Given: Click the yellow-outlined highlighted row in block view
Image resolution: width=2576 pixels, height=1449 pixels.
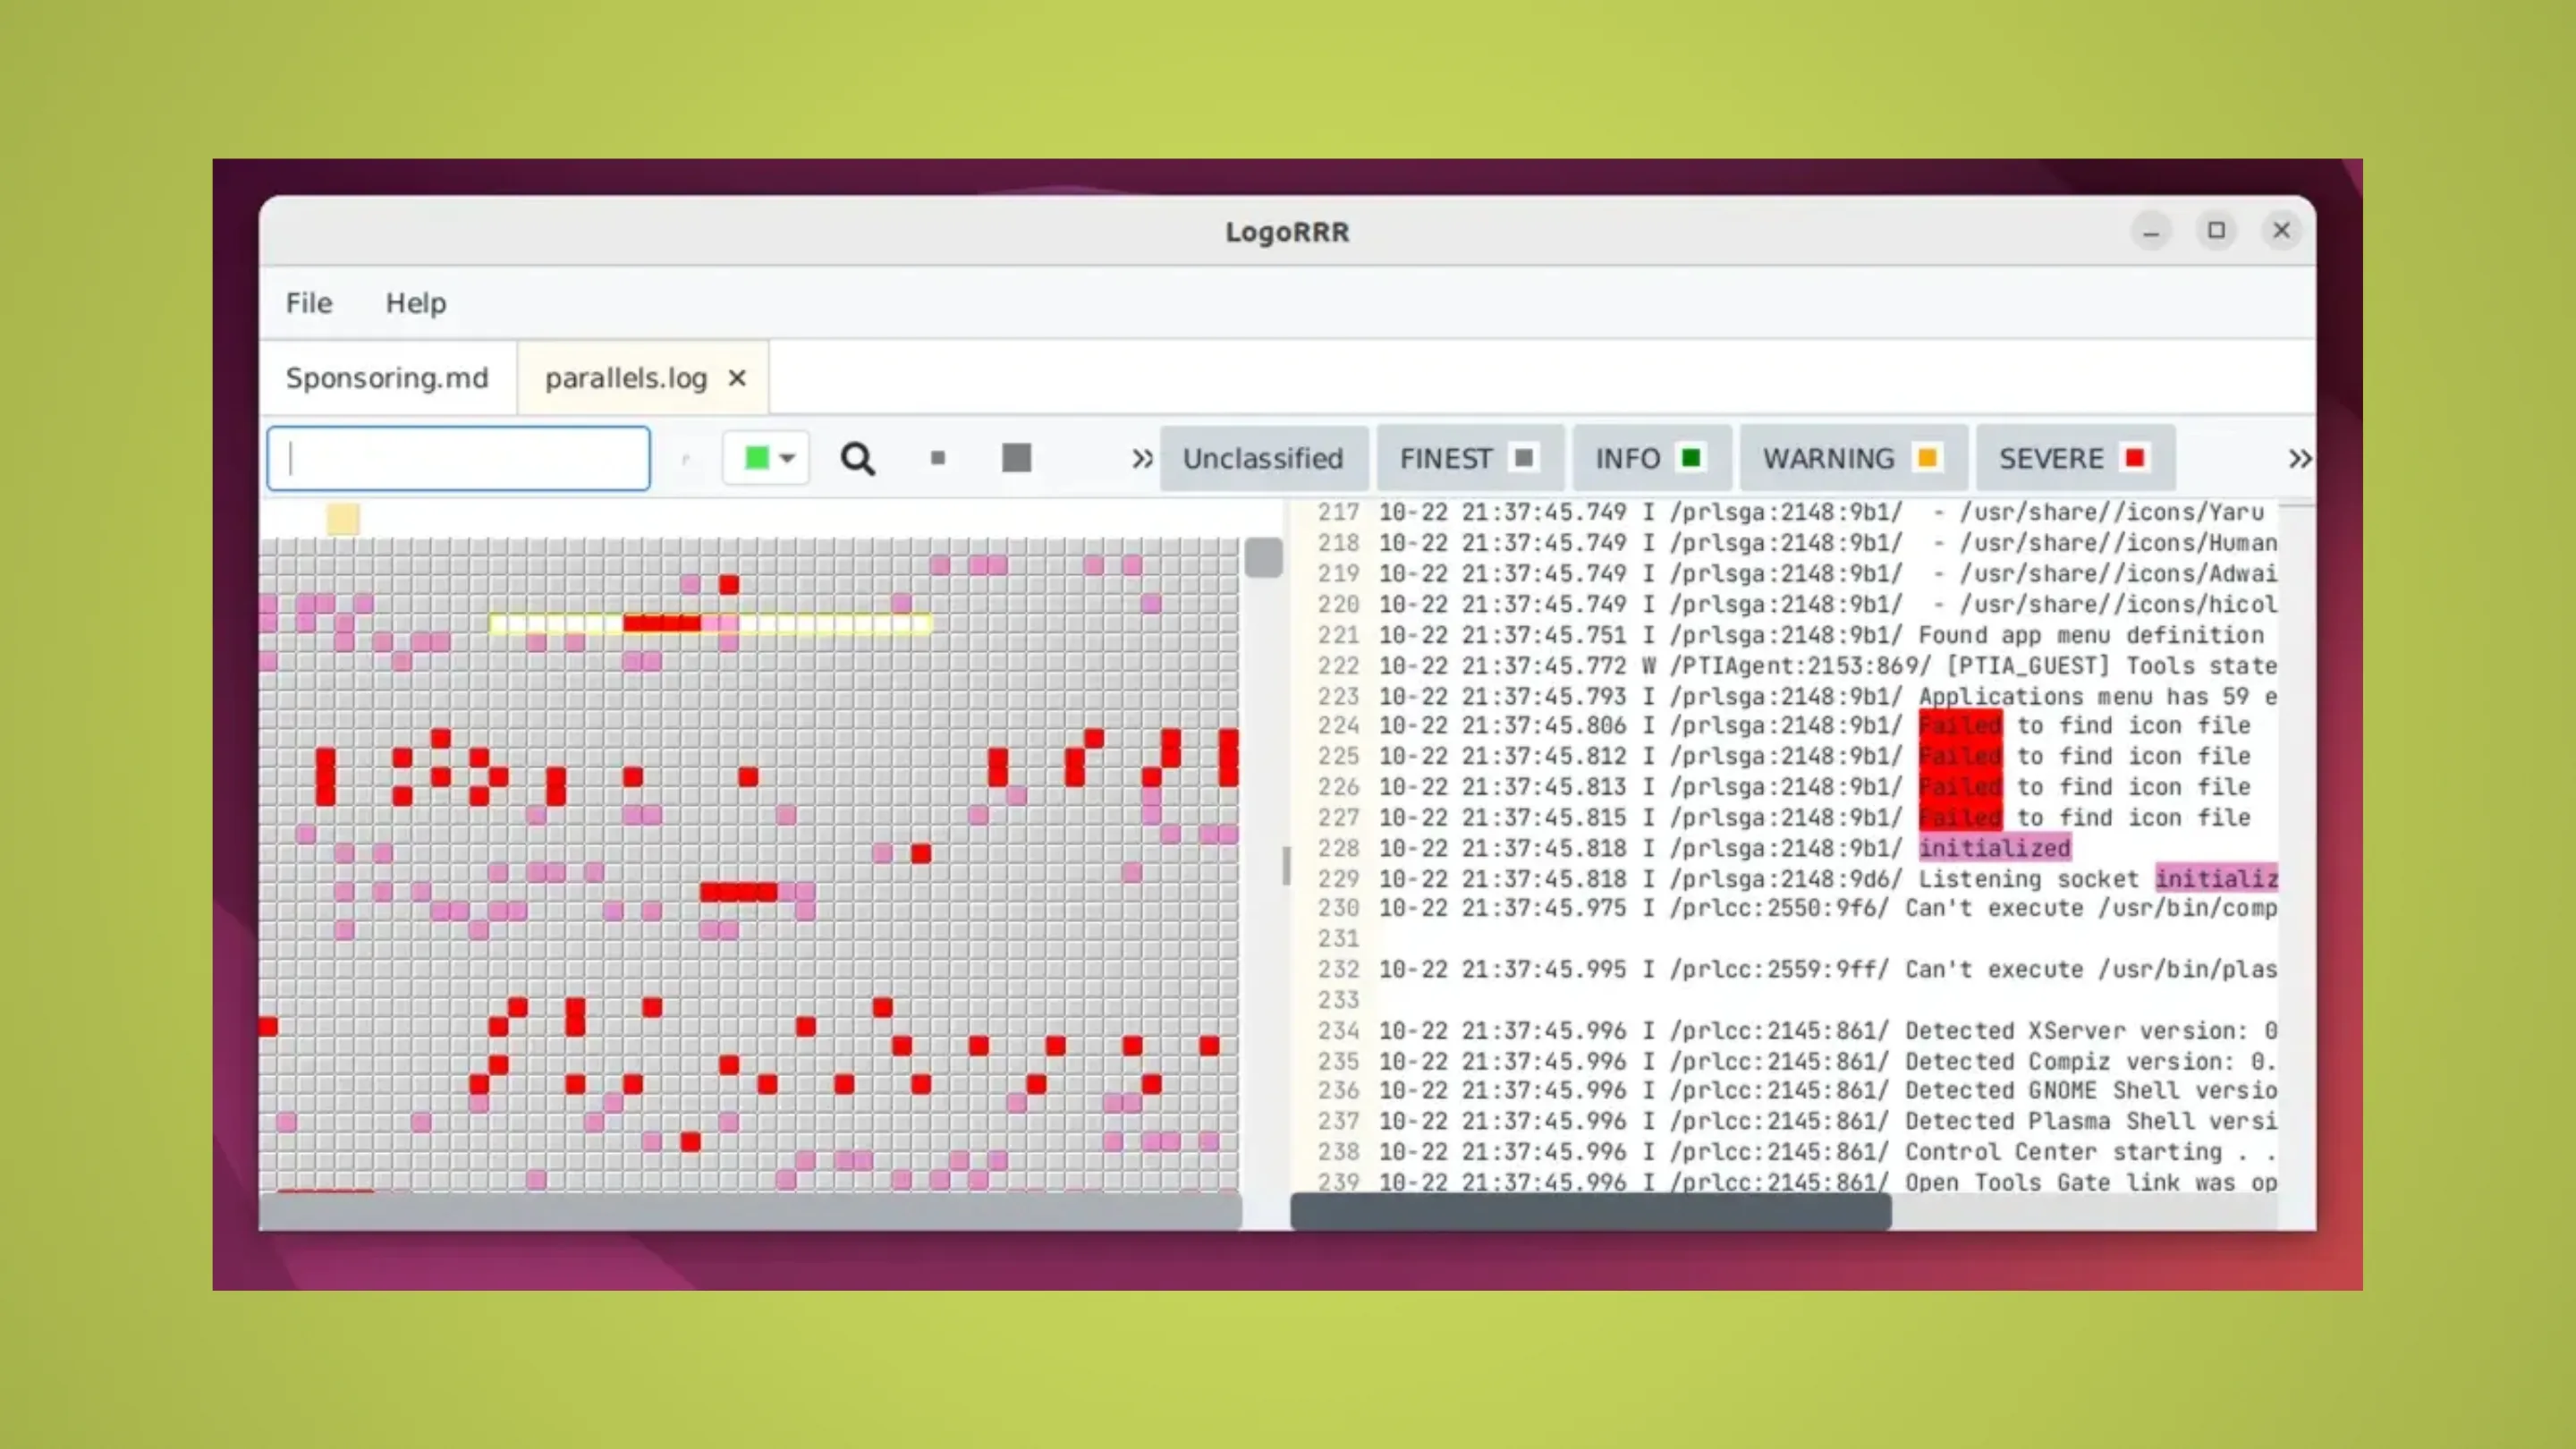Looking at the screenshot, I should point(710,624).
